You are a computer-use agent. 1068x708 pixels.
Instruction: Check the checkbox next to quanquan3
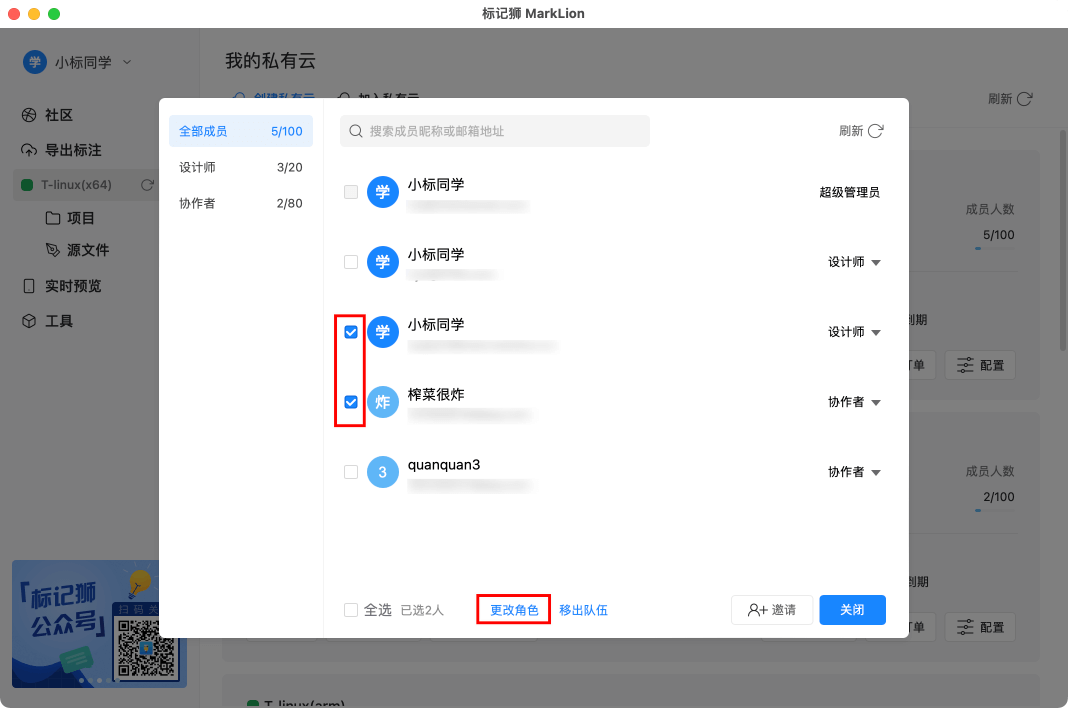click(351, 472)
